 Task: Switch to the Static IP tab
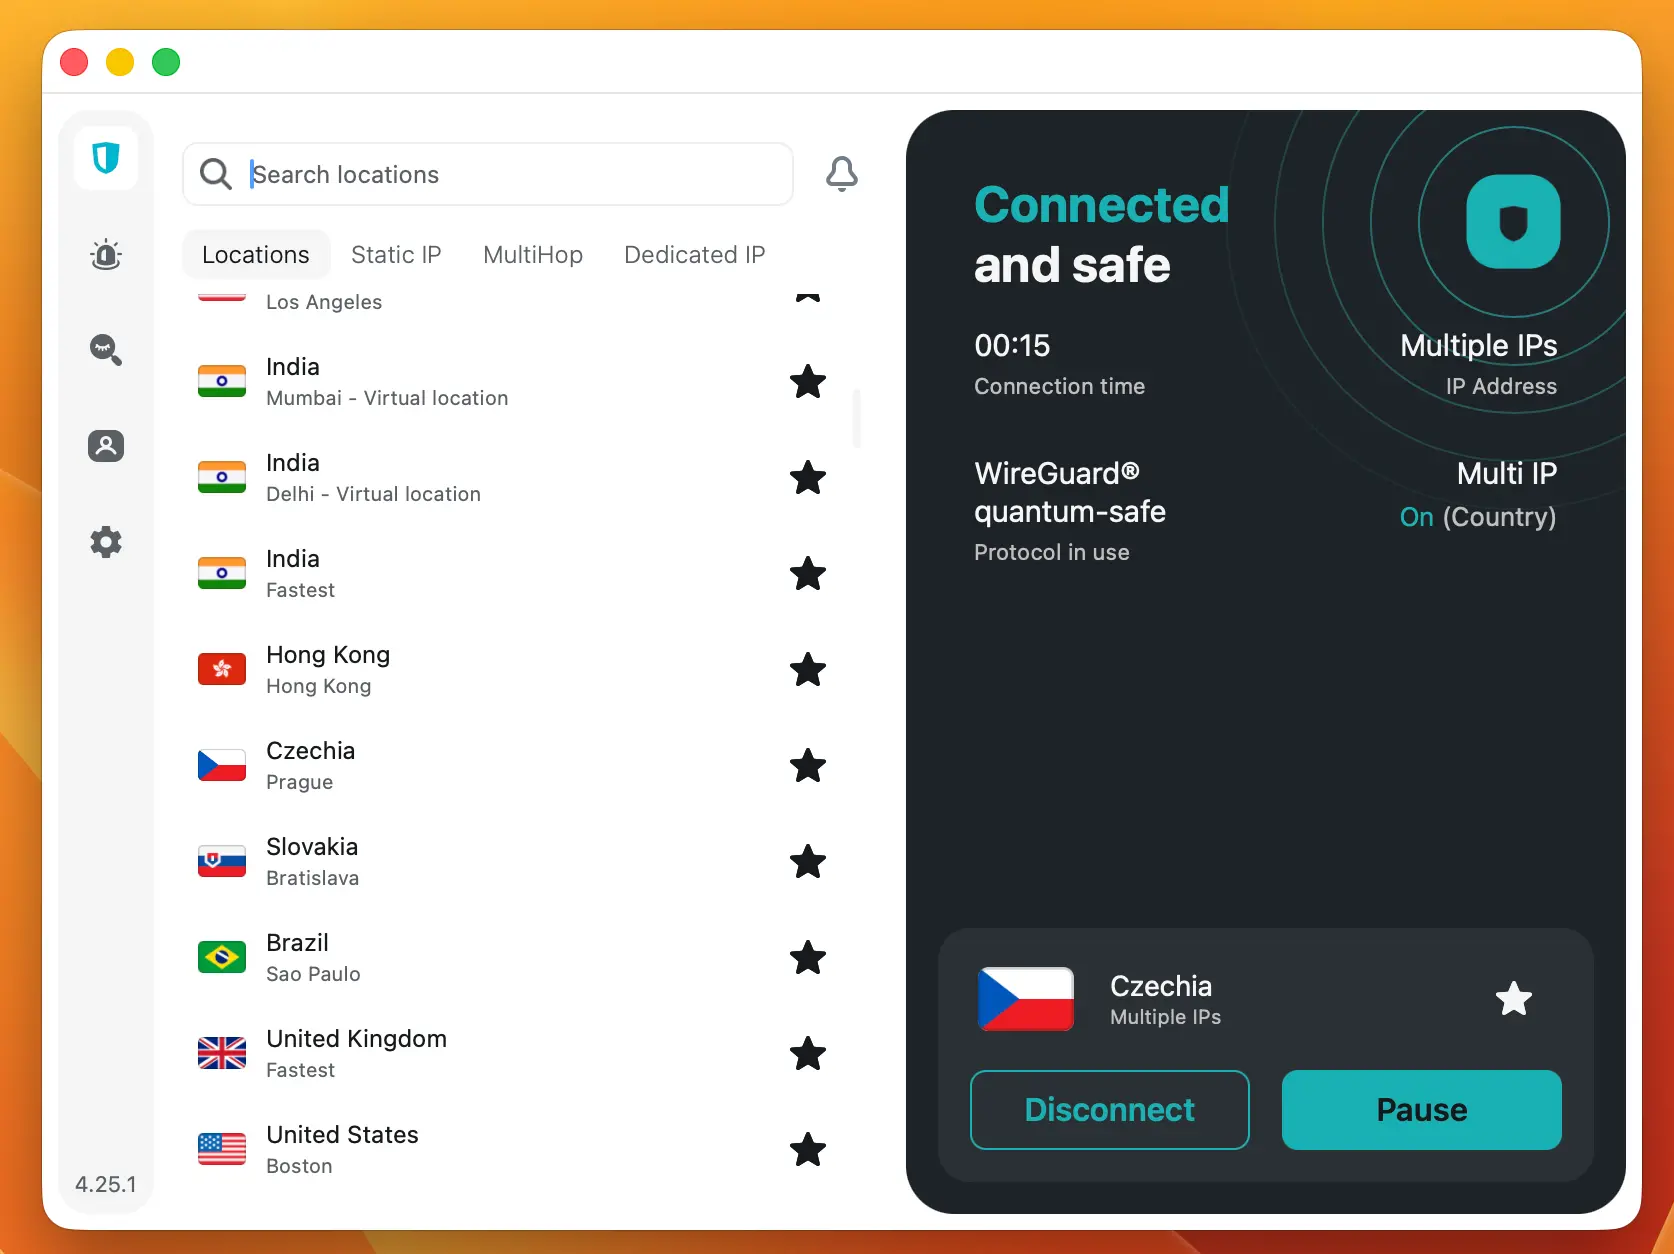coord(396,254)
